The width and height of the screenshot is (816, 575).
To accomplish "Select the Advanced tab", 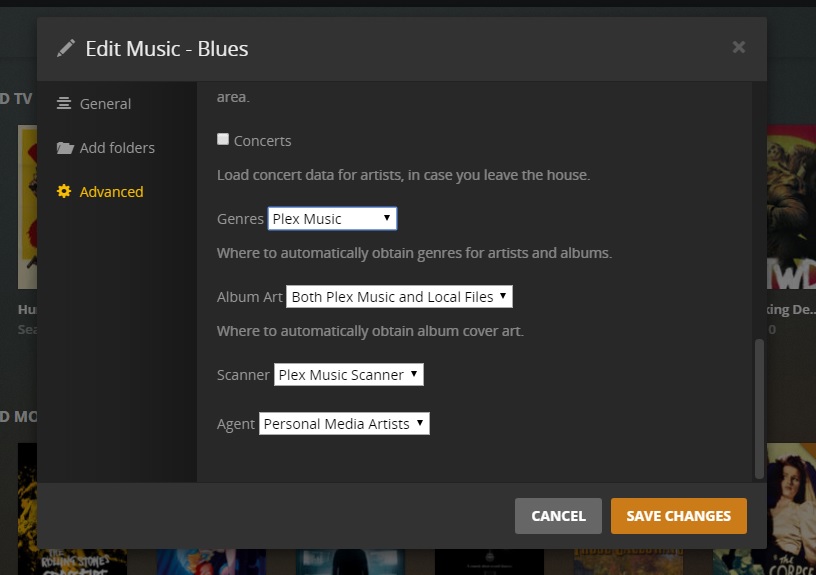I will 111,192.
